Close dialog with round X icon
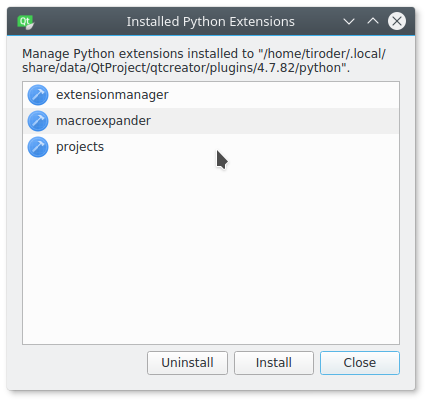 397,21
